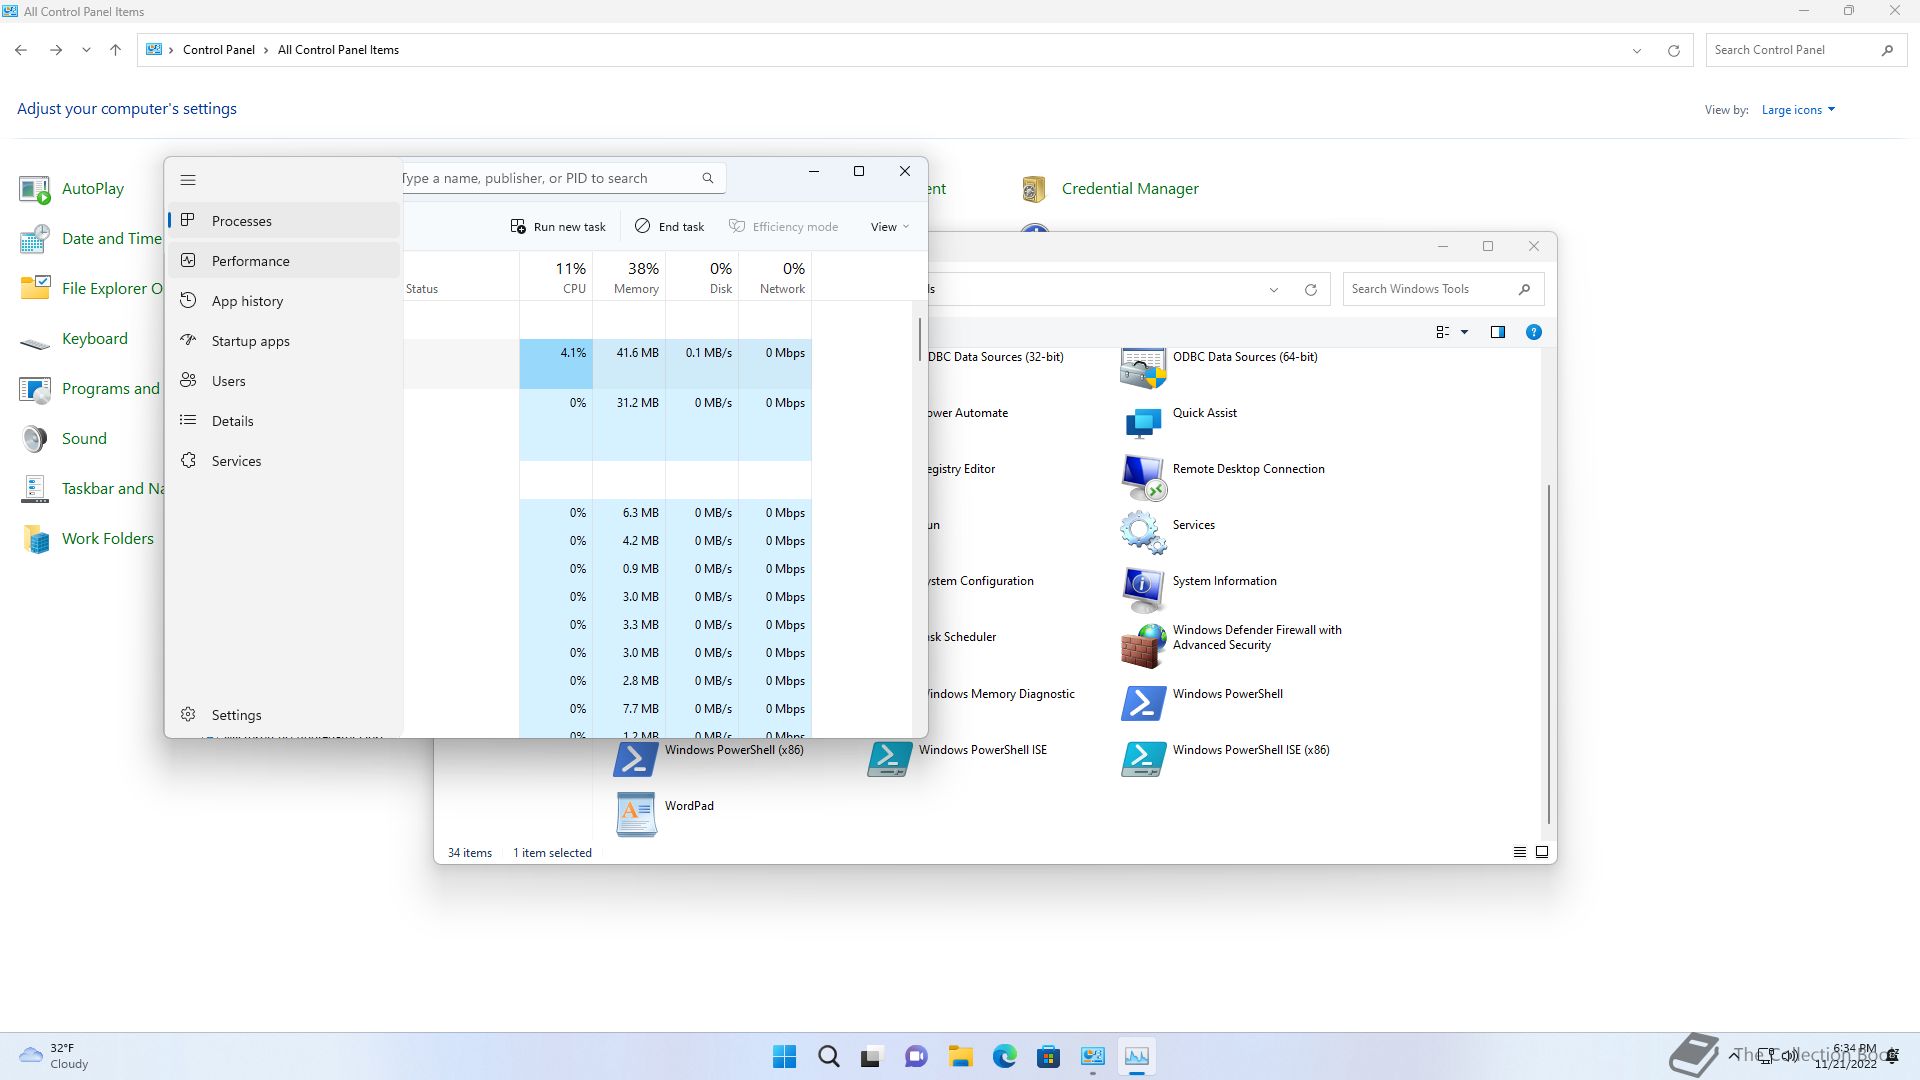The height and width of the screenshot is (1080, 1920).
Task: Click the Efficiency mode button
Action: (784, 227)
